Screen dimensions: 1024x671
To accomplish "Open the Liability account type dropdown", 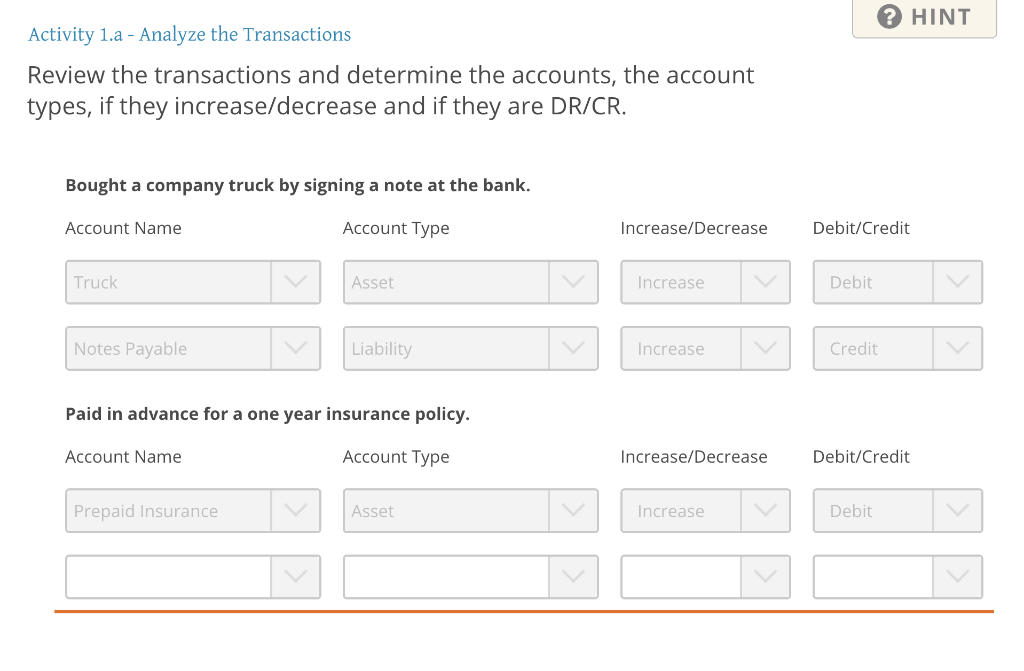I will click(x=574, y=348).
